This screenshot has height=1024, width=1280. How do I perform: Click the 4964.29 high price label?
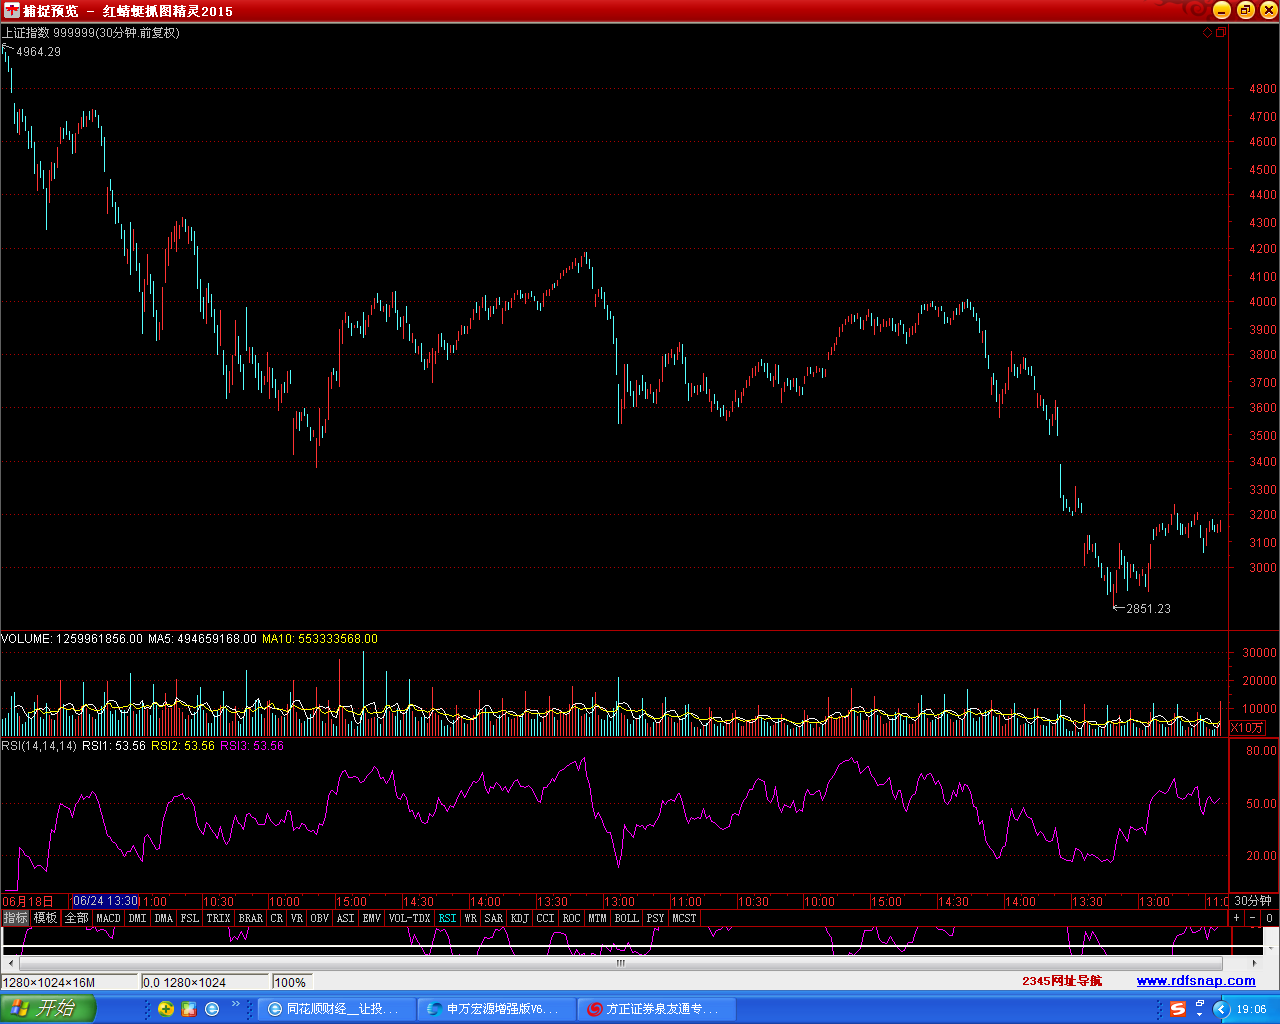tap(38, 52)
